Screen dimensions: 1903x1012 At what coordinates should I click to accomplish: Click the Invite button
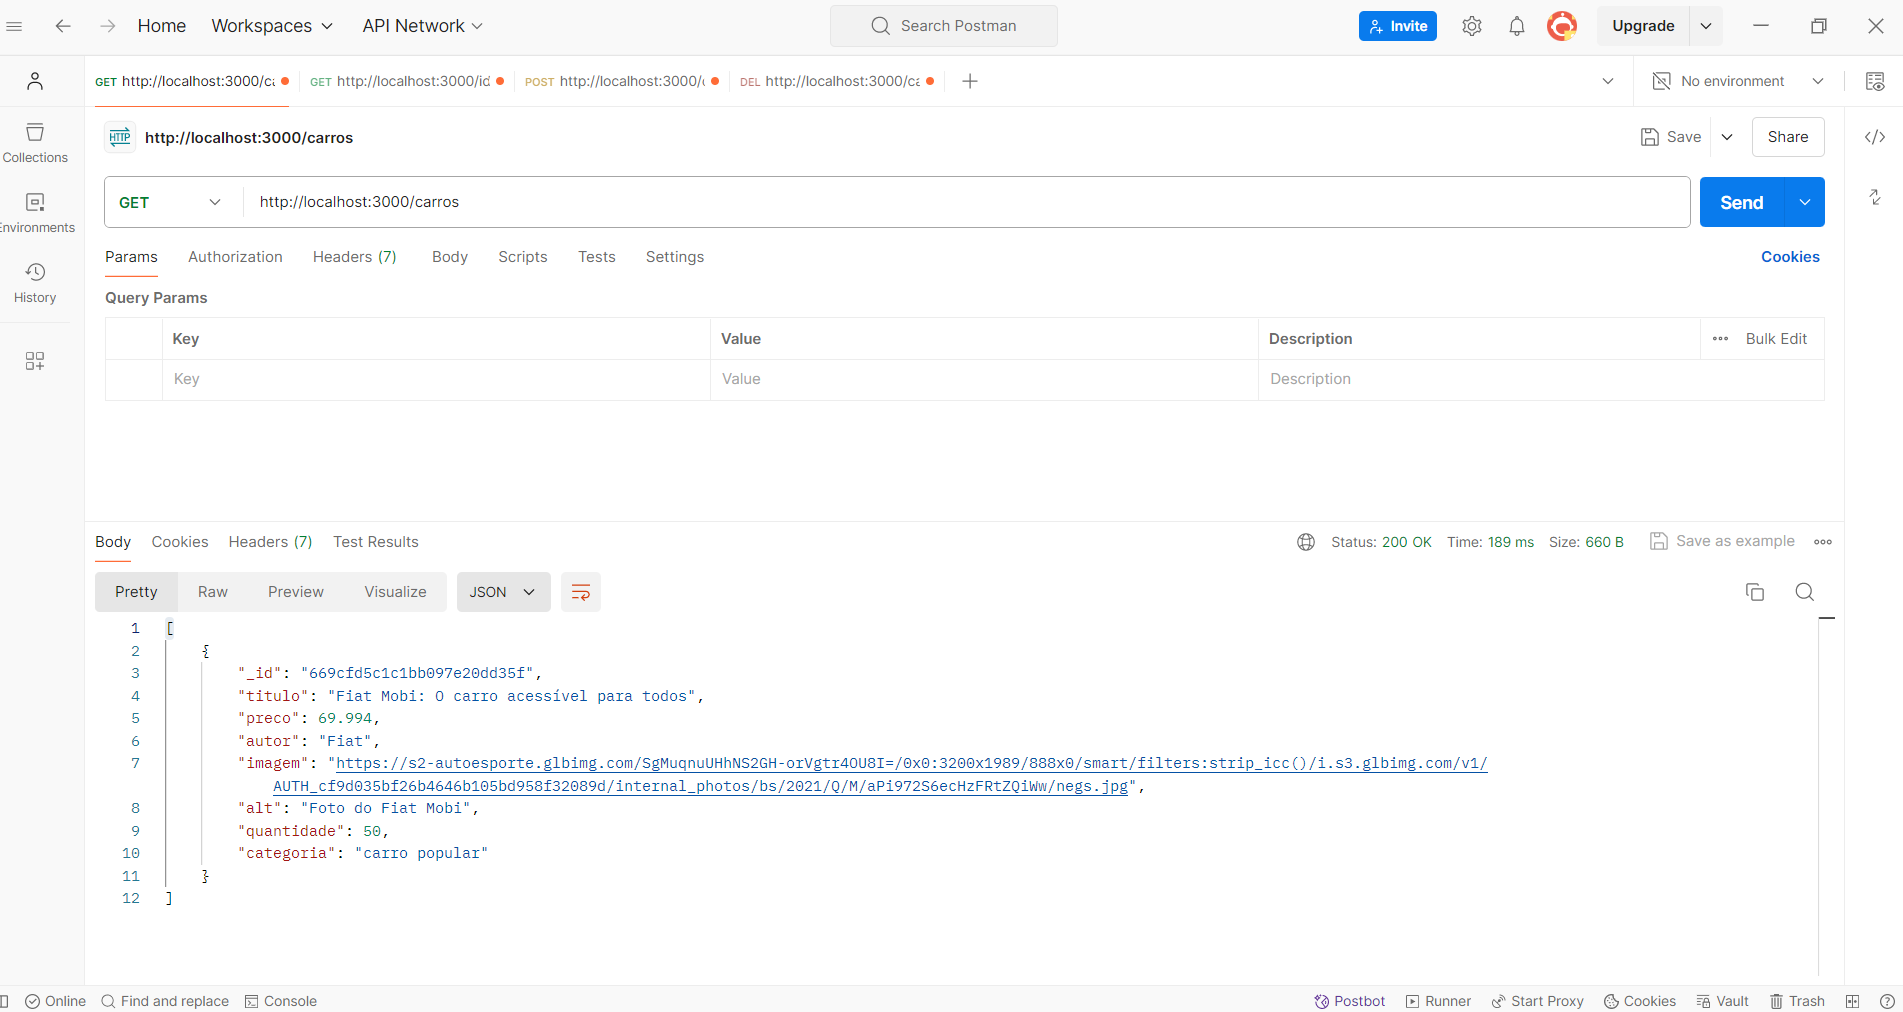(1398, 26)
